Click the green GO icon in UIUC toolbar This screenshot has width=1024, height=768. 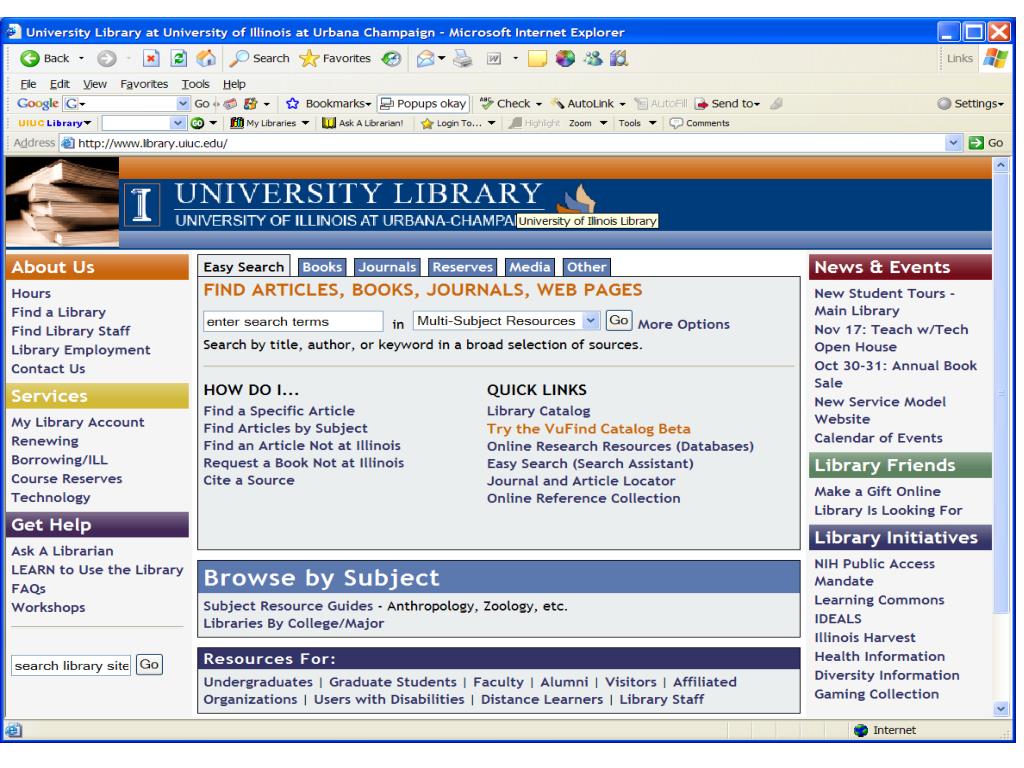click(x=197, y=123)
